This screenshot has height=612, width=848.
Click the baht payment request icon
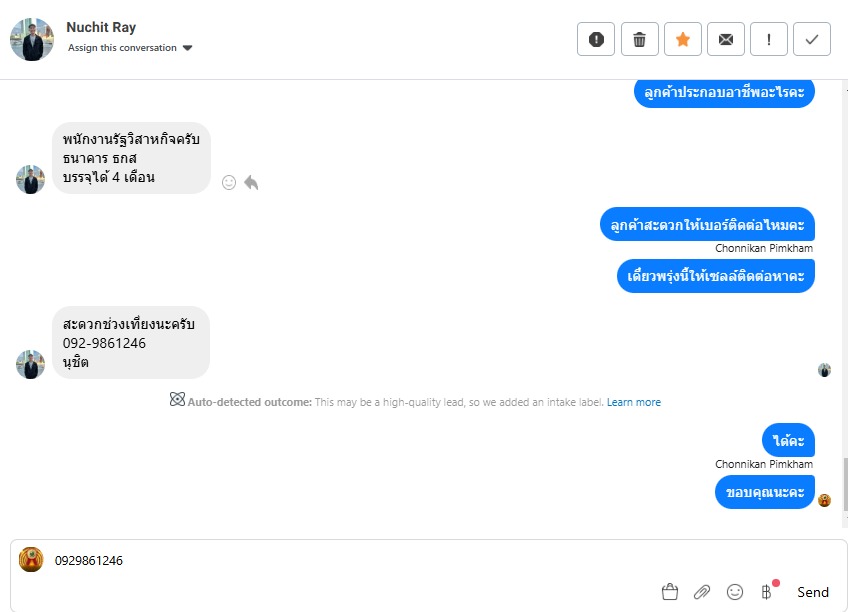coord(767,592)
